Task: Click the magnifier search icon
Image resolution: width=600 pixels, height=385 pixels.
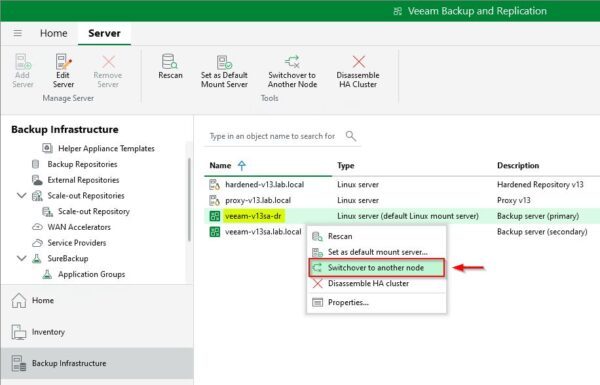Action: [x=351, y=136]
